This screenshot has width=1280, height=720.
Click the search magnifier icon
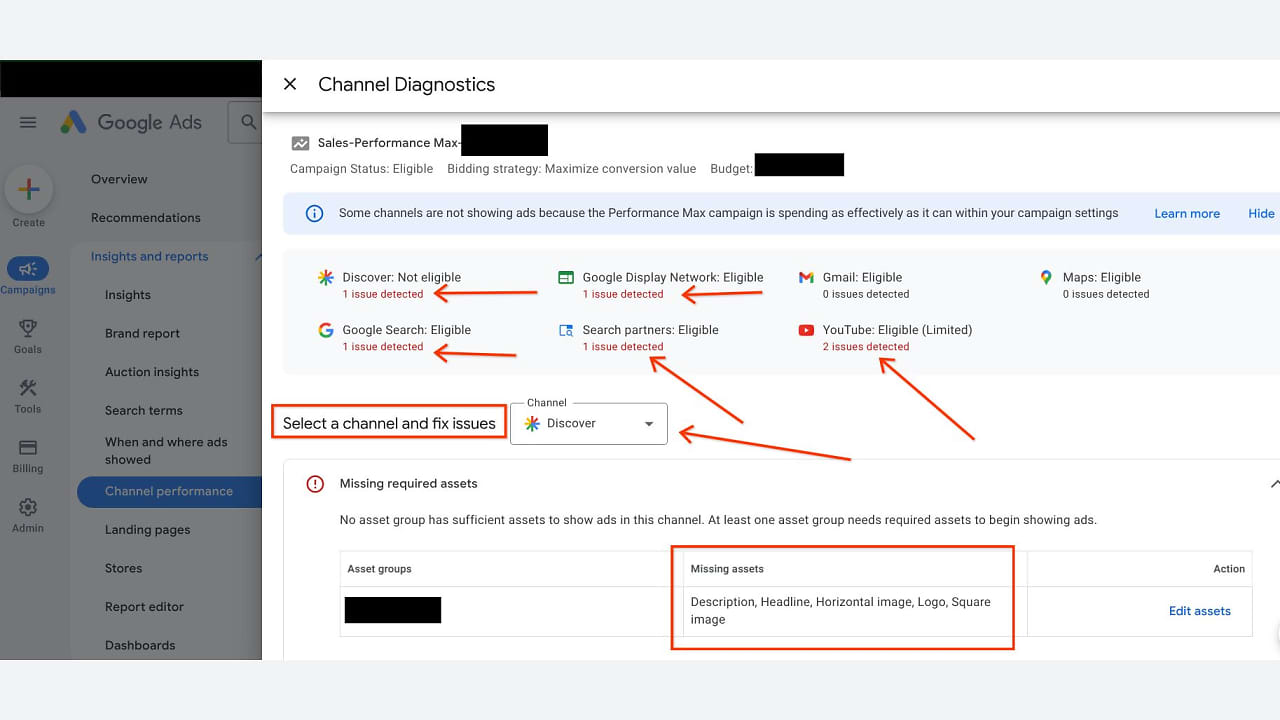click(248, 123)
